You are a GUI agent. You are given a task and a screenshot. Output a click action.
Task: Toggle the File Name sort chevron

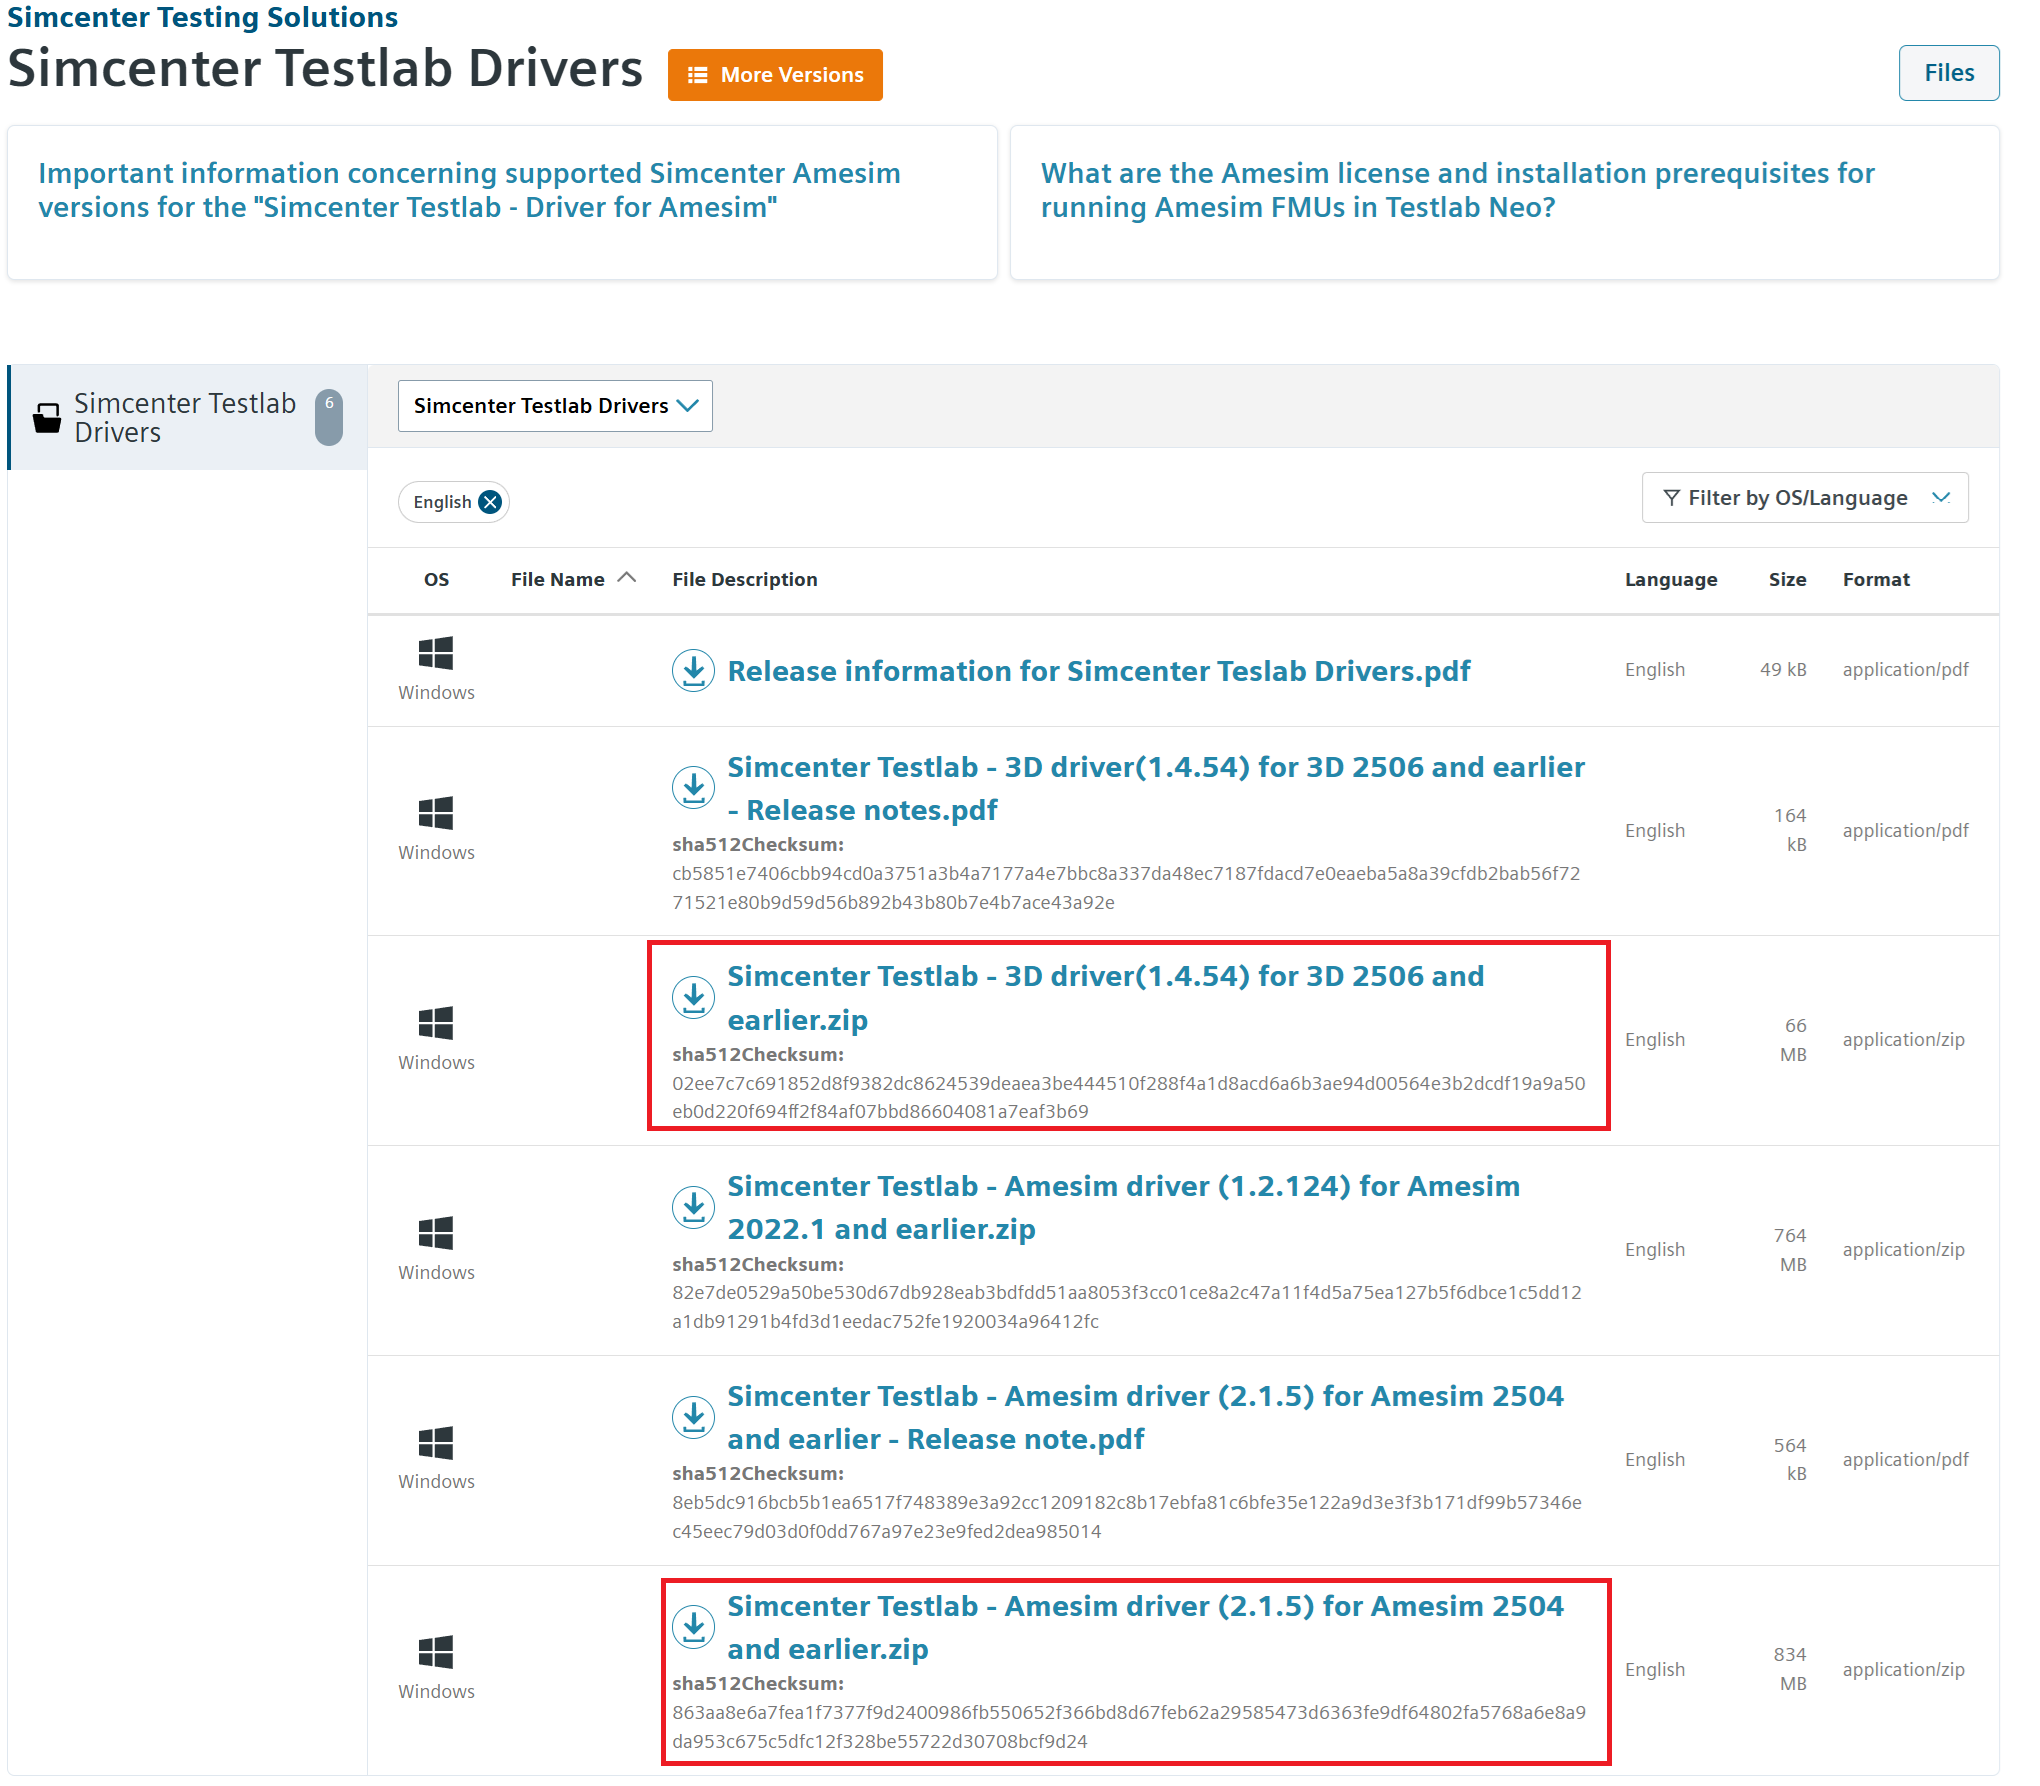coord(627,578)
